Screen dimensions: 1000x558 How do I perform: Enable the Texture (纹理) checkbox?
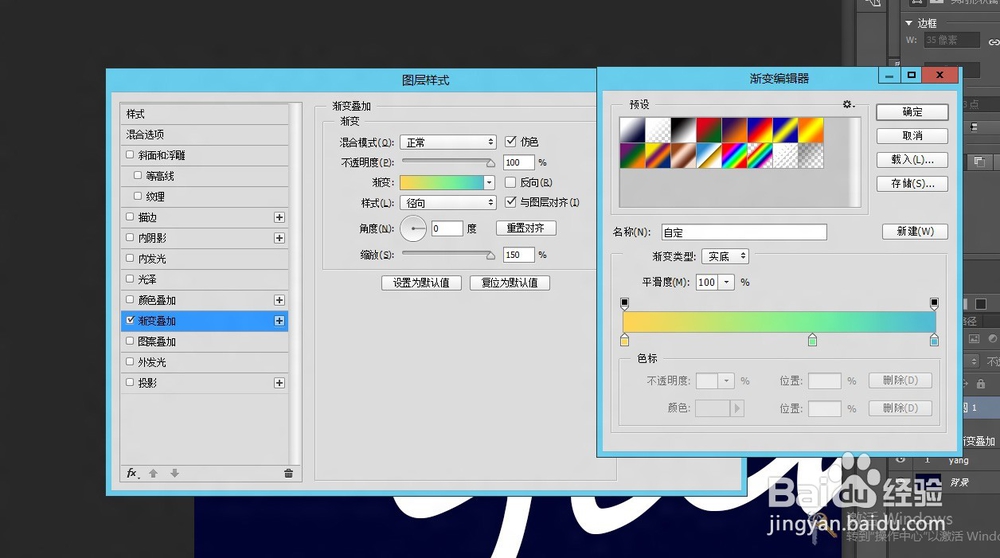click(138, 196)
